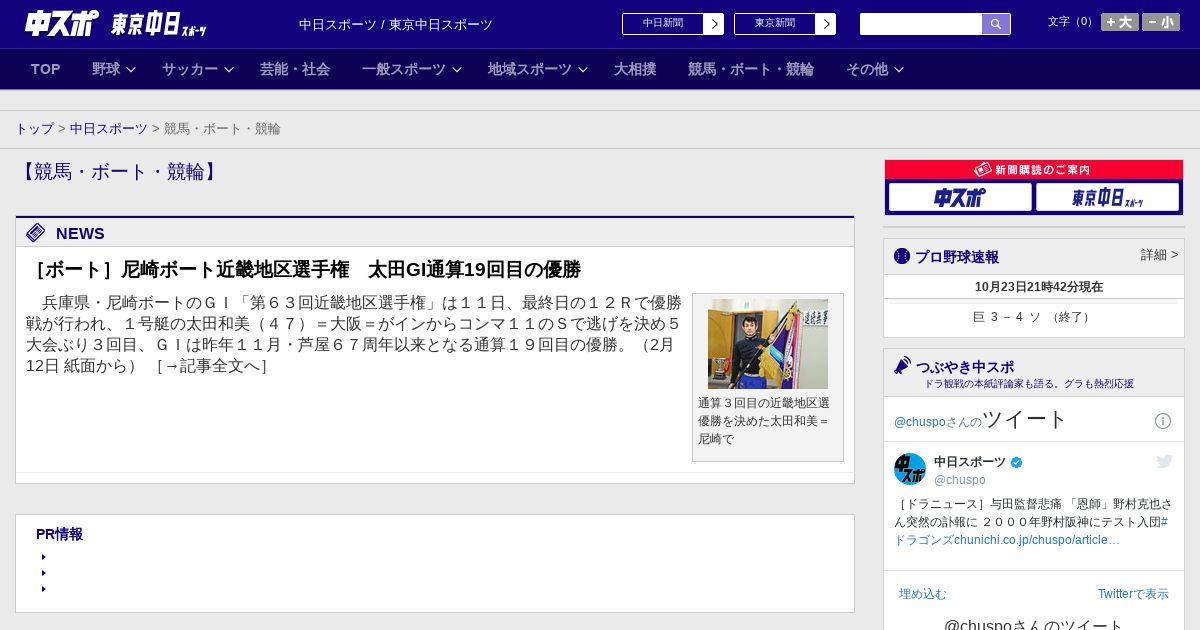
Task: Select 芸能・社会 navigation item
Action: tap(295, 69)
